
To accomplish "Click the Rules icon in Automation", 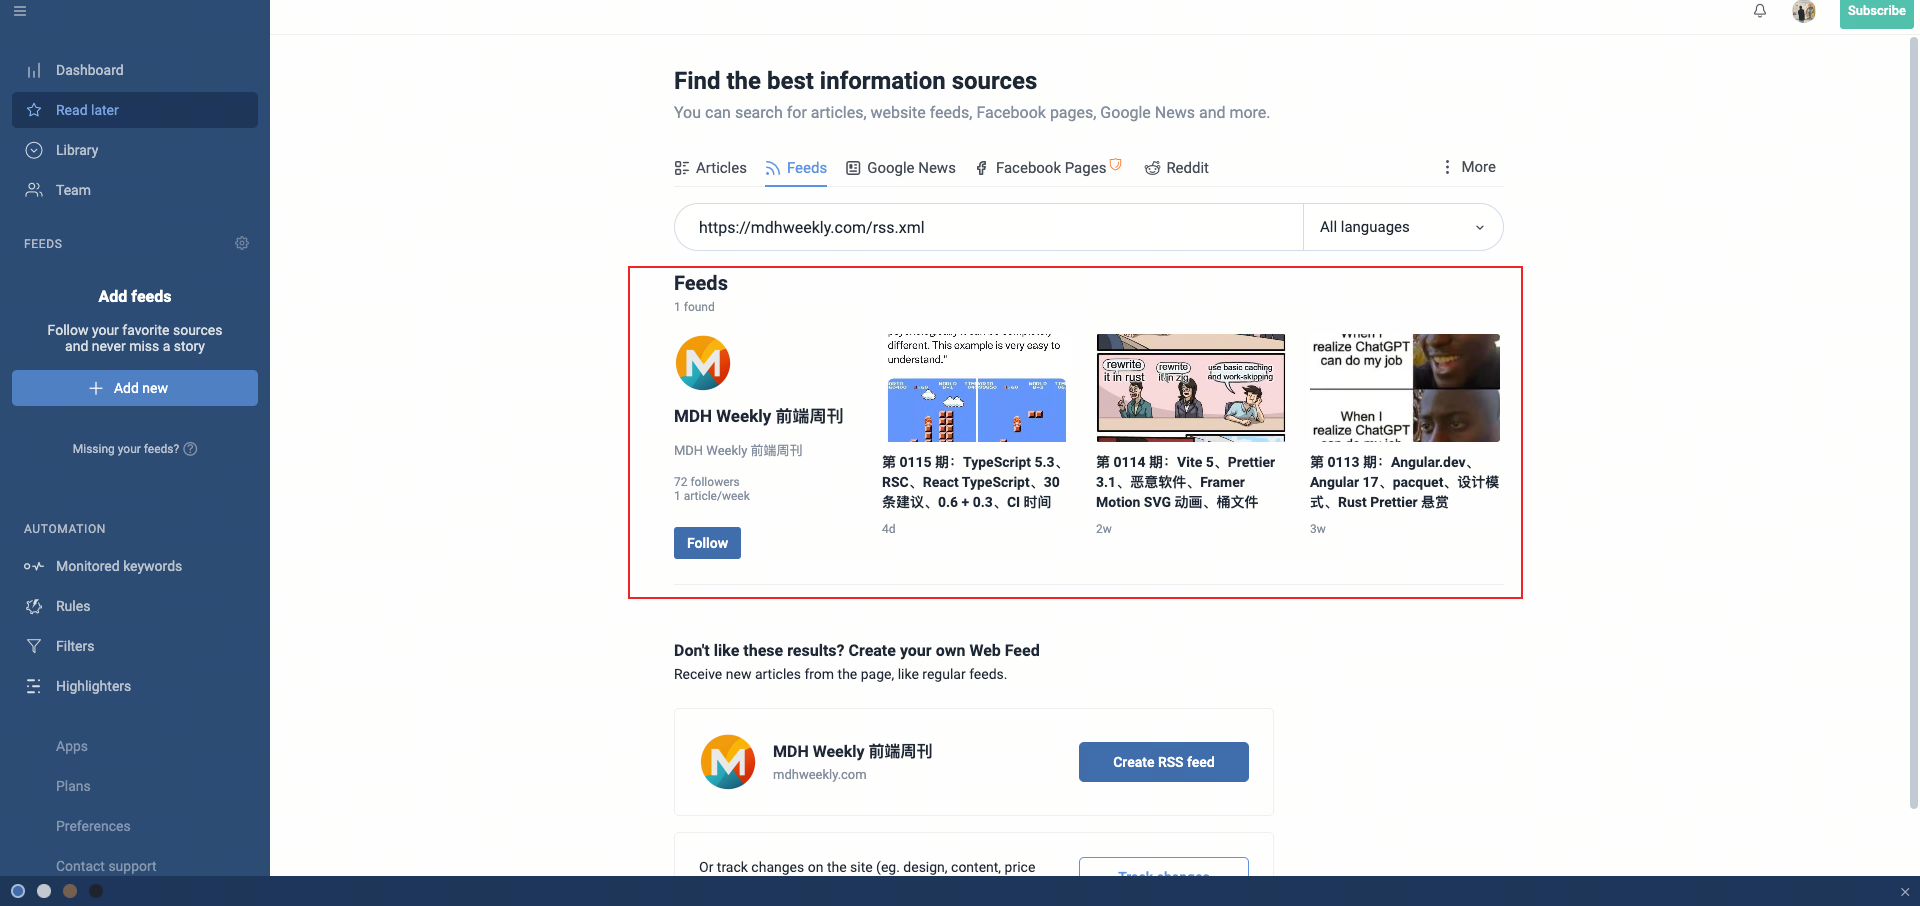I will pos(34,606).
